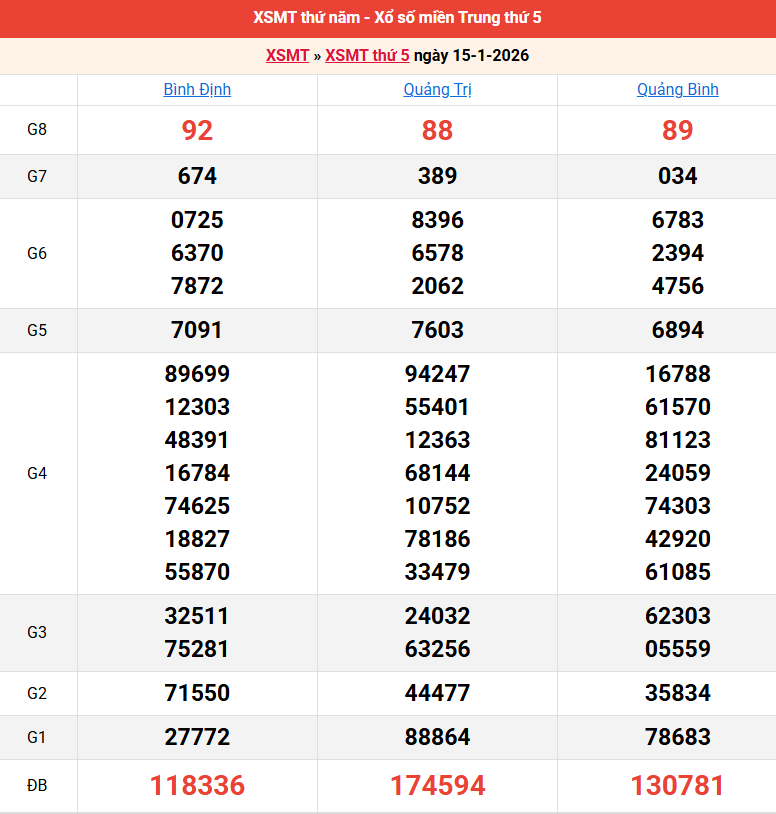Click the G4 row label
776x814 pixels.
coord(37,473)
